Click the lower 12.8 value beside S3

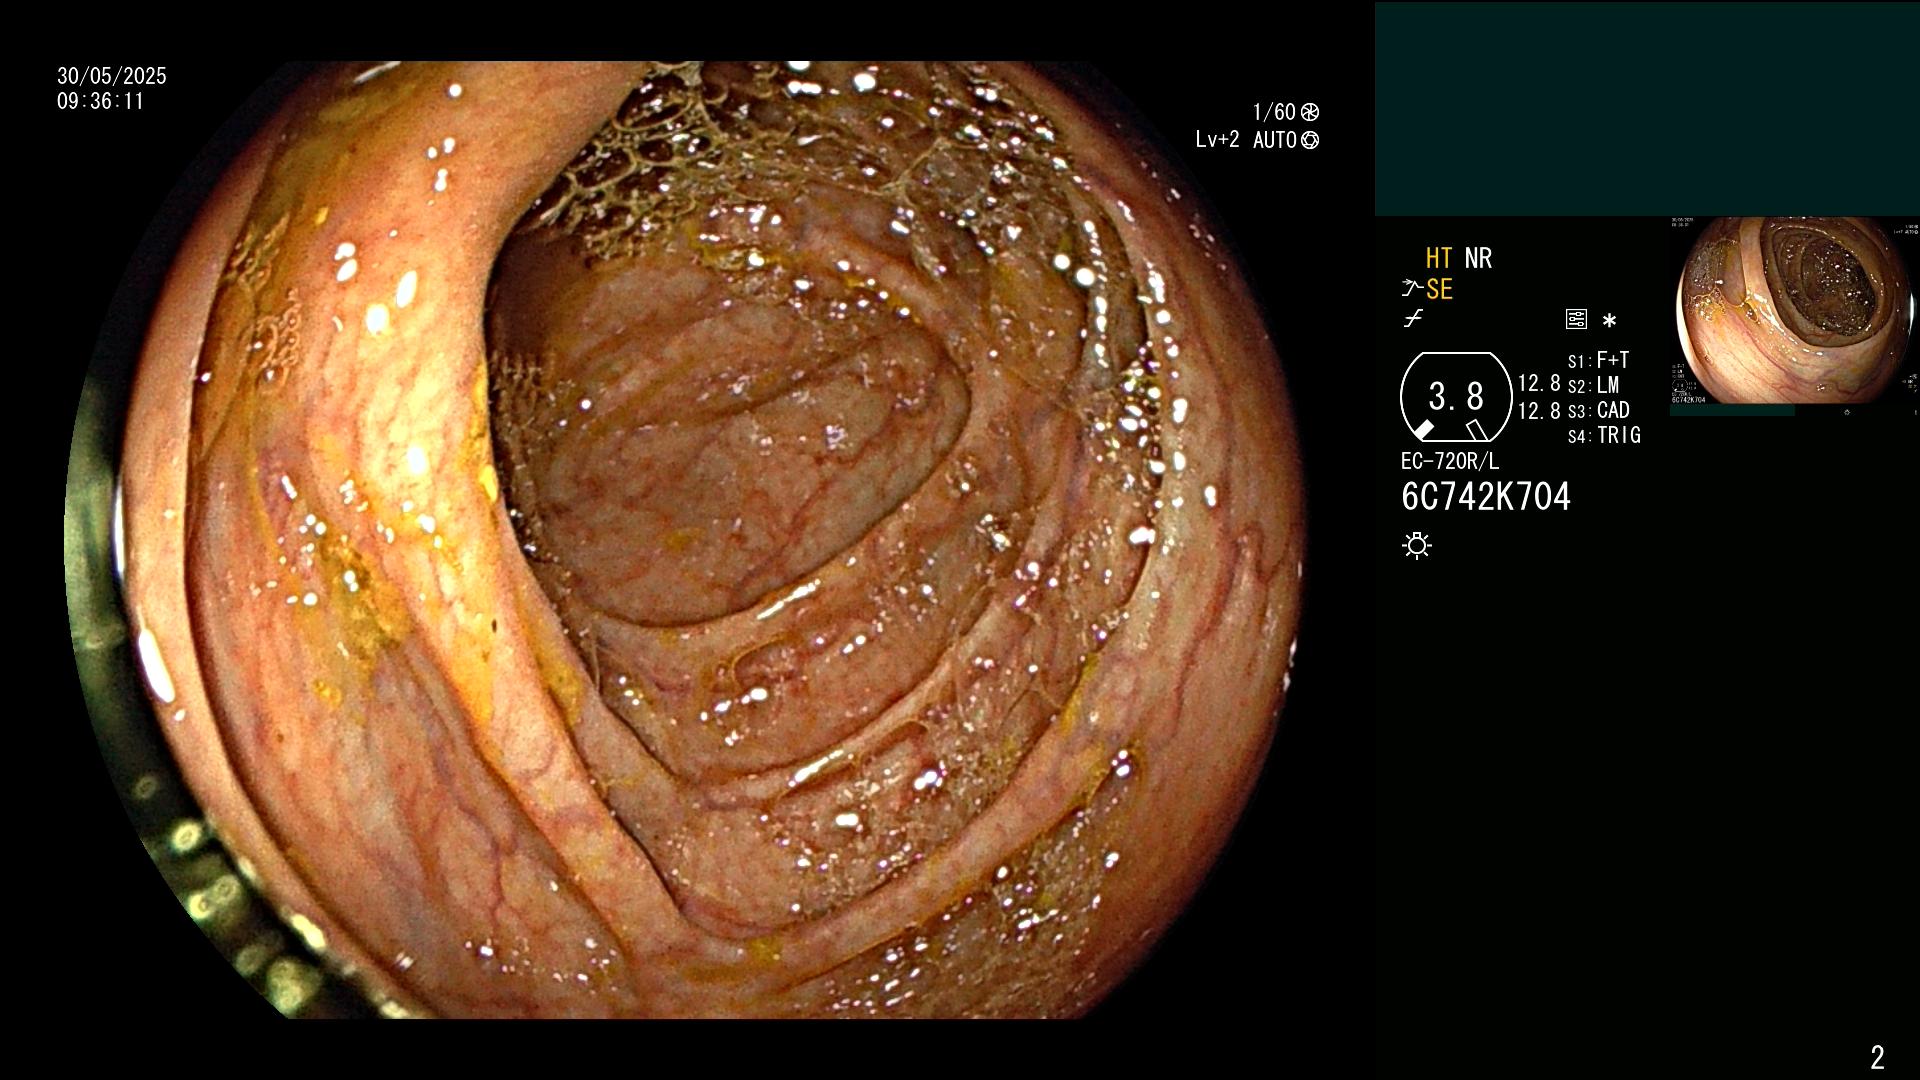tap(1539, 411)
